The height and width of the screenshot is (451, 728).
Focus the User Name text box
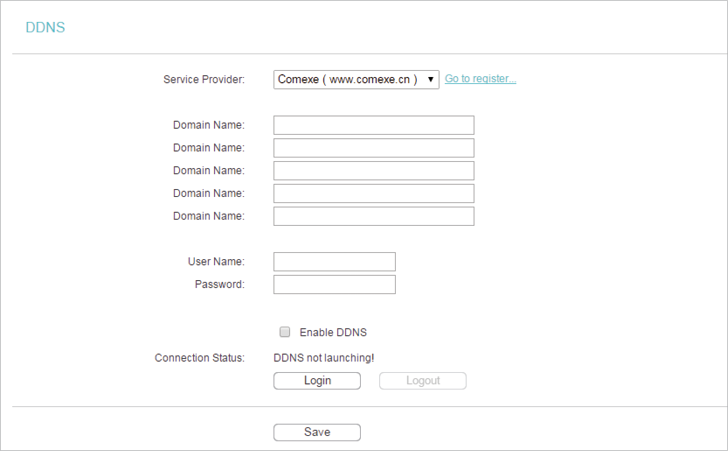[x=334, y=261]
